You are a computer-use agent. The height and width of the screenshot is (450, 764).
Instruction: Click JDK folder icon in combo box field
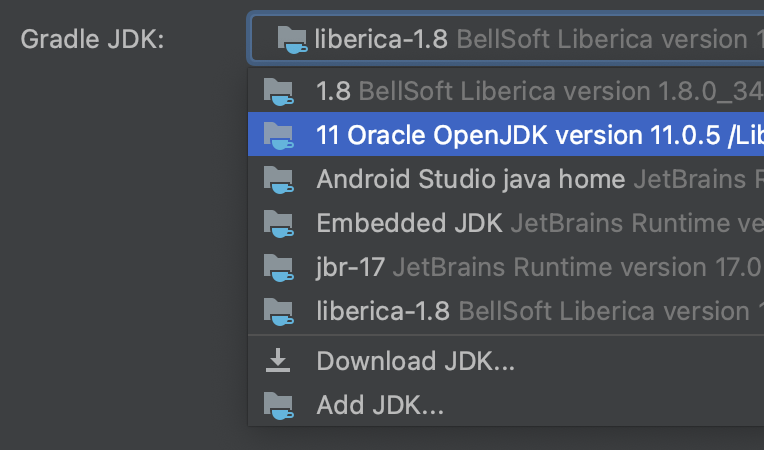click(292, 39)
